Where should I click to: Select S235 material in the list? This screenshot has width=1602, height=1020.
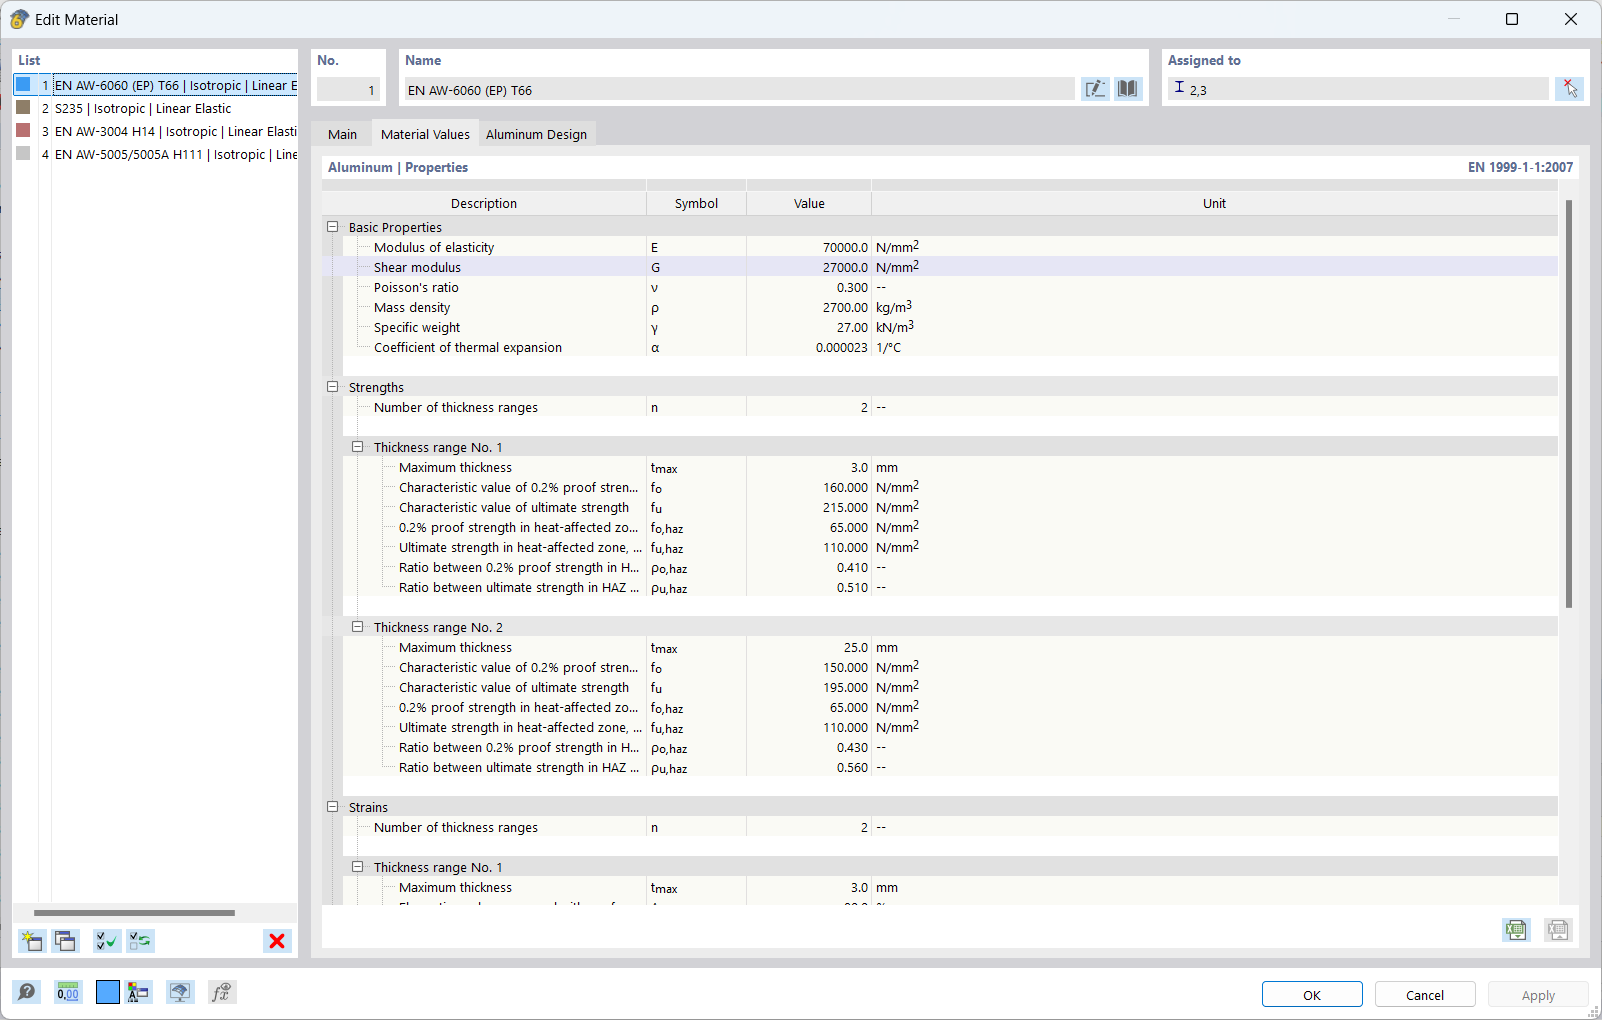pos(155,108)
